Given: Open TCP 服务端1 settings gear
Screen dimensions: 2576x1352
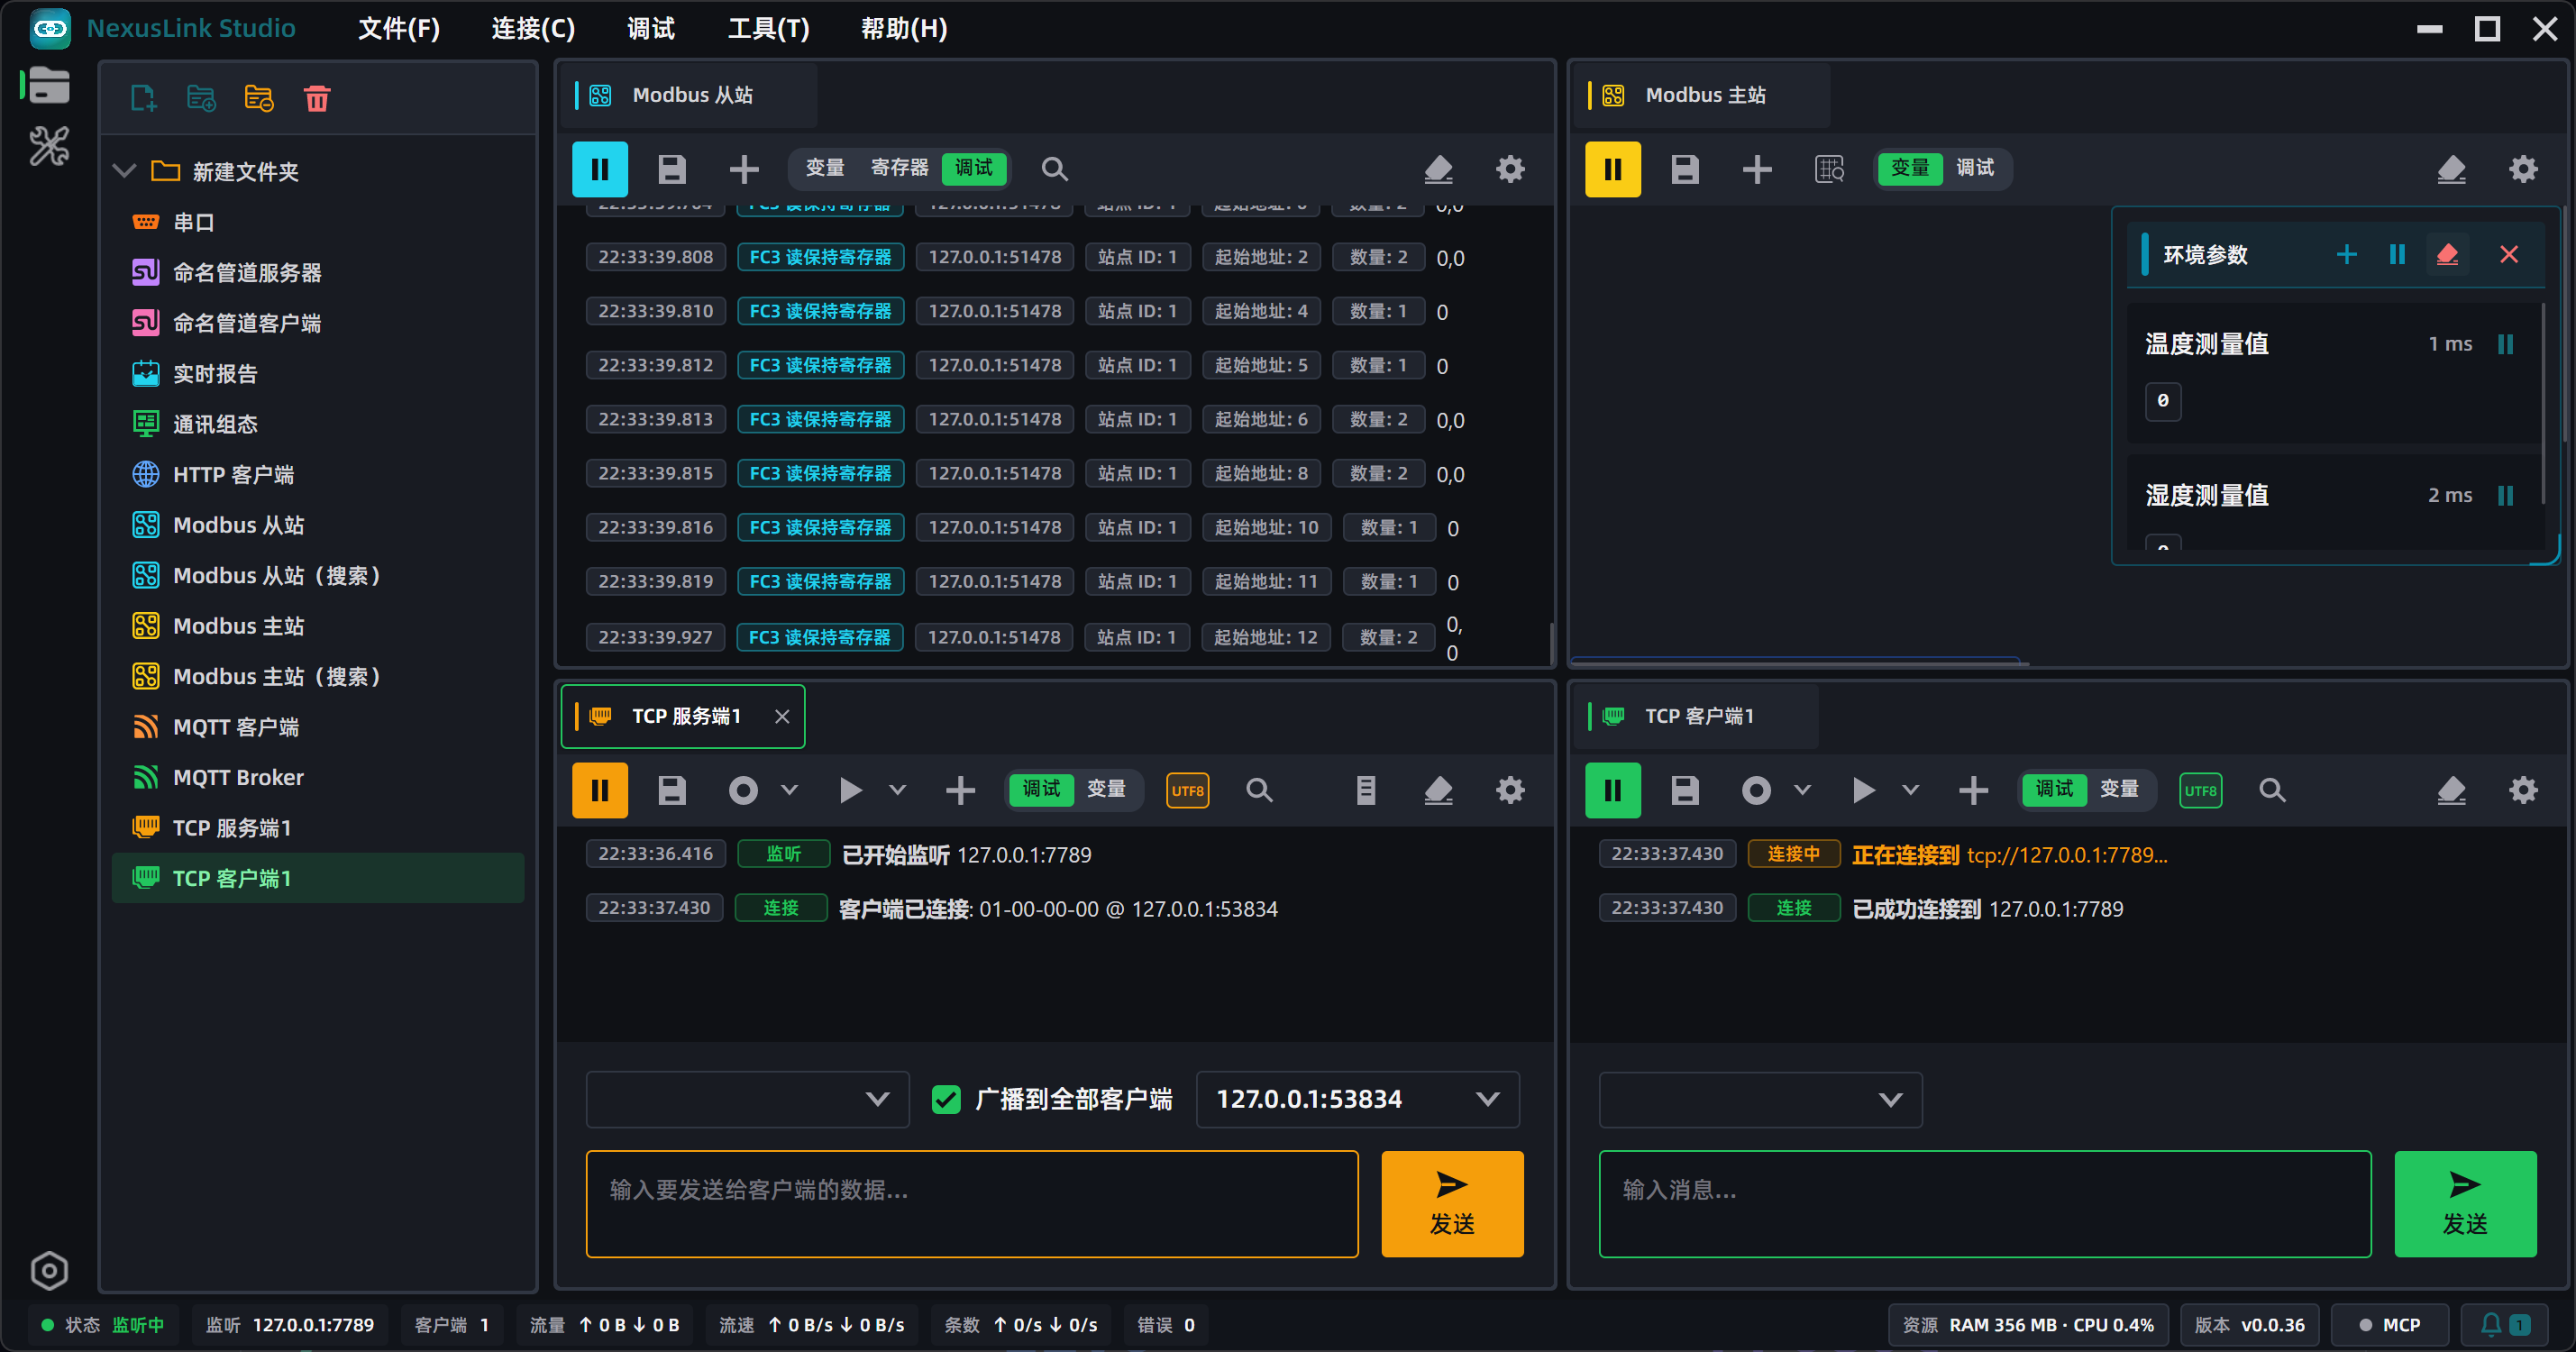Looking at the screenshot, I should (1510, 790).
